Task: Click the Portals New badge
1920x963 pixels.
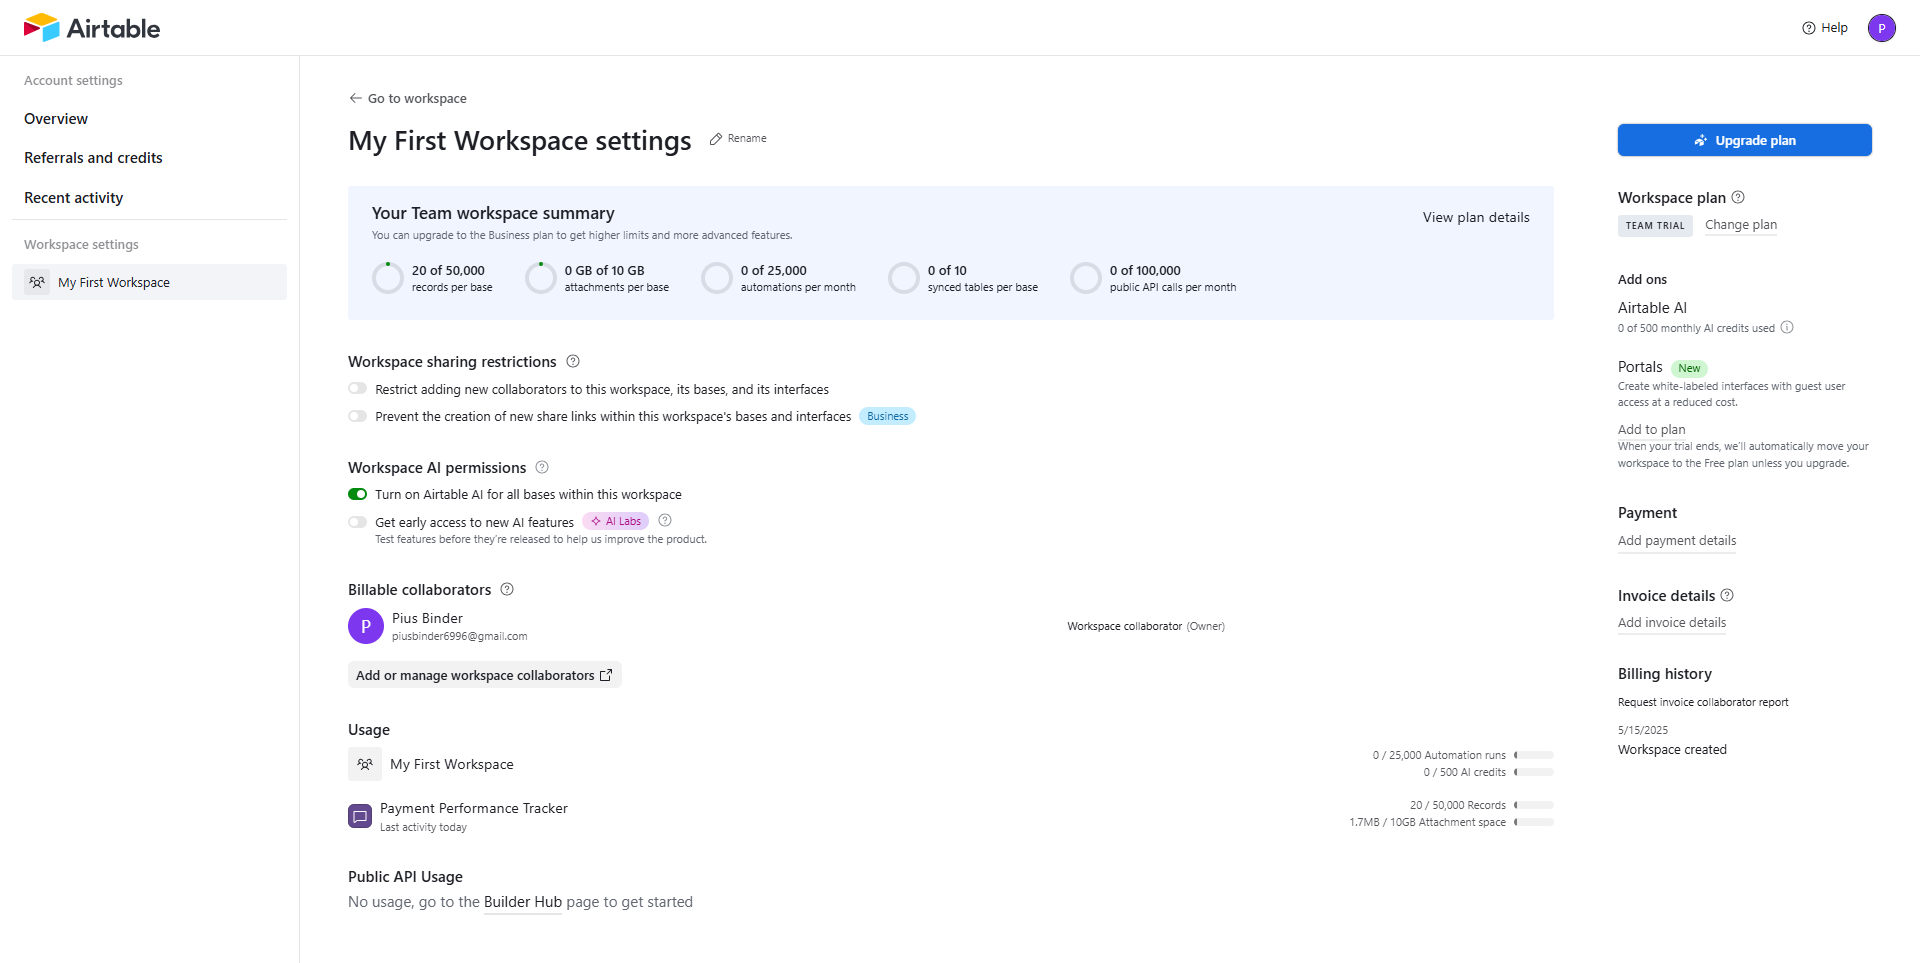Action: coord(1689,368)
